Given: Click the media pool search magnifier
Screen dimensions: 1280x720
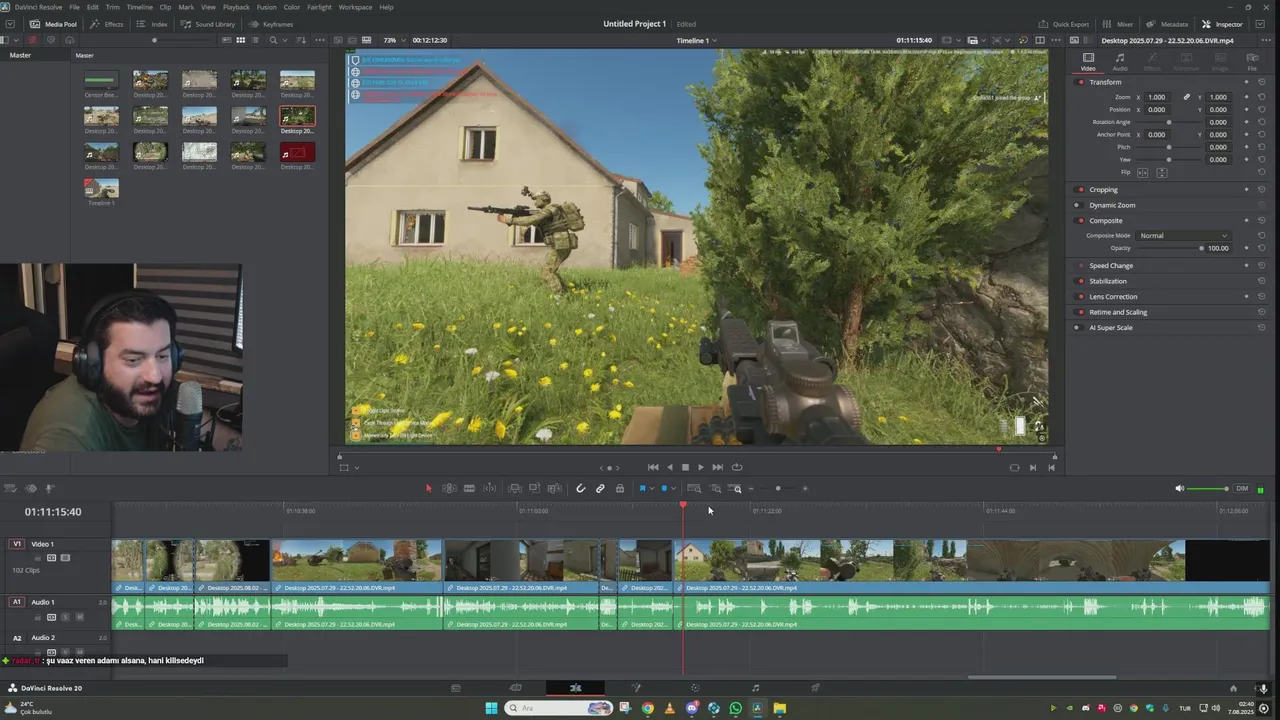Looking at the screenshot, I should 273,40.
